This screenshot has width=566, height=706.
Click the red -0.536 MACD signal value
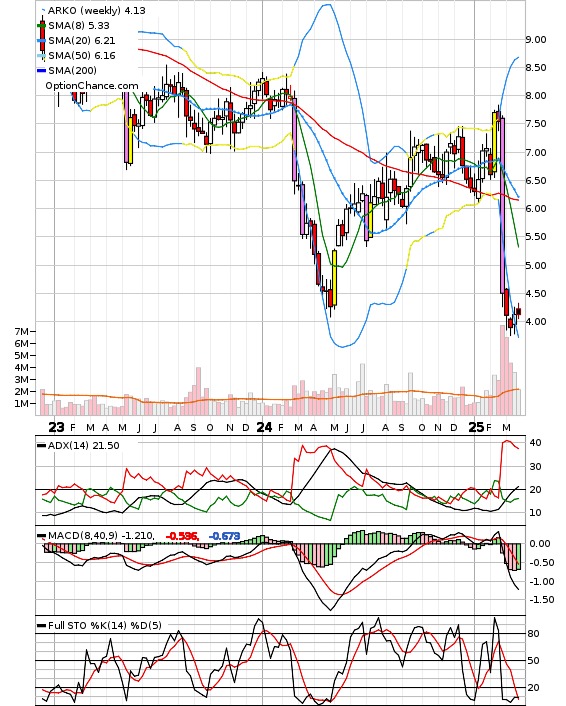[x=182, y=536]
